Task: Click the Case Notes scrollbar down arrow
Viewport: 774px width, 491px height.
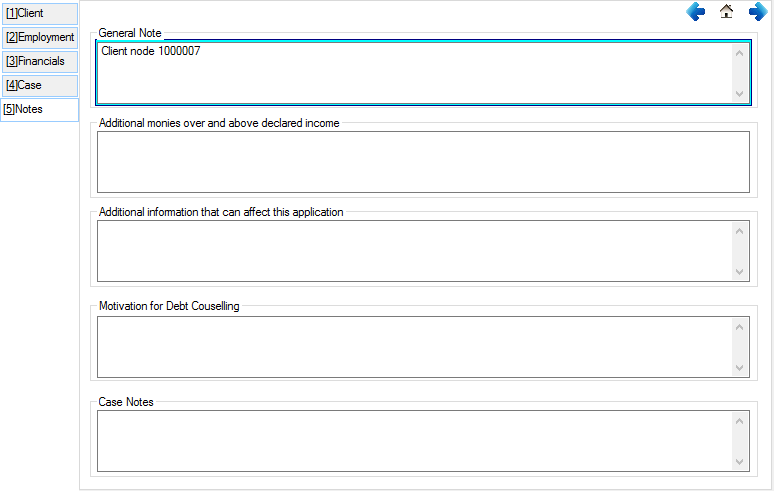Action: click(740, 462)
